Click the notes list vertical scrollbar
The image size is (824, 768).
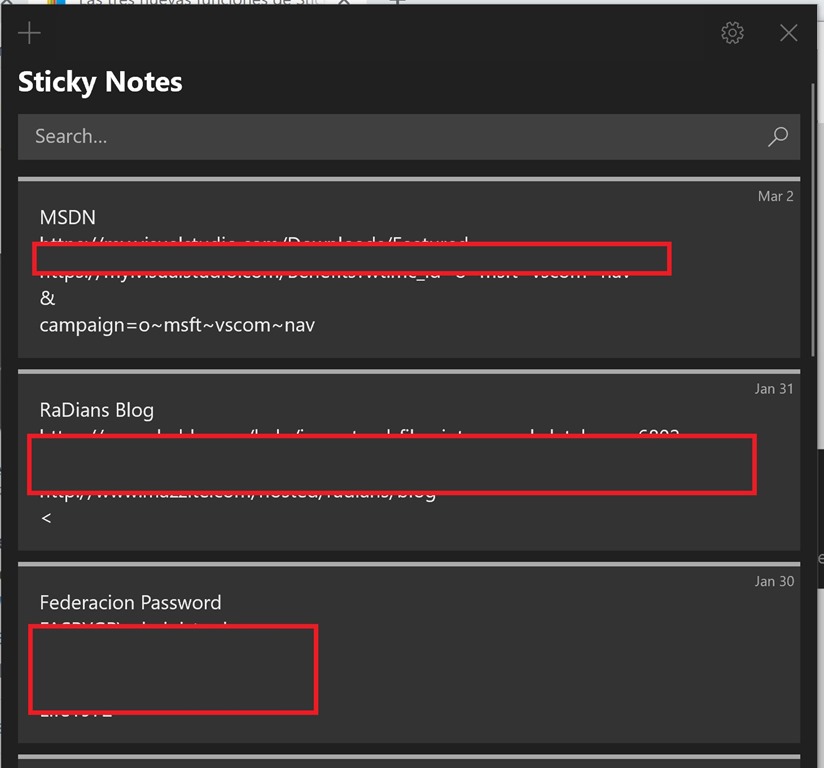click(812, 220)
